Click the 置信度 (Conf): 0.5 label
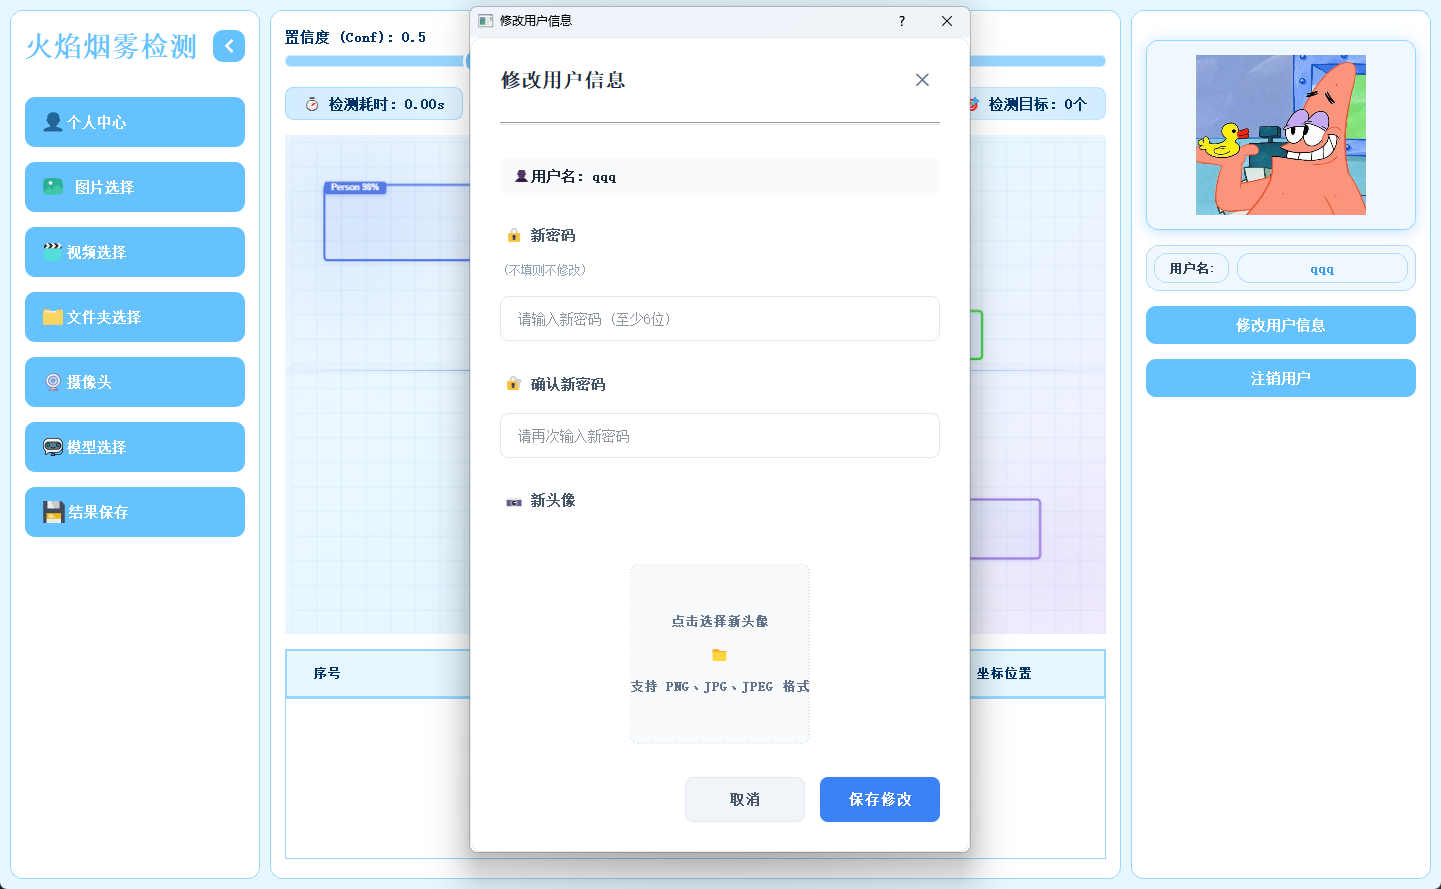 pos(355,37)
